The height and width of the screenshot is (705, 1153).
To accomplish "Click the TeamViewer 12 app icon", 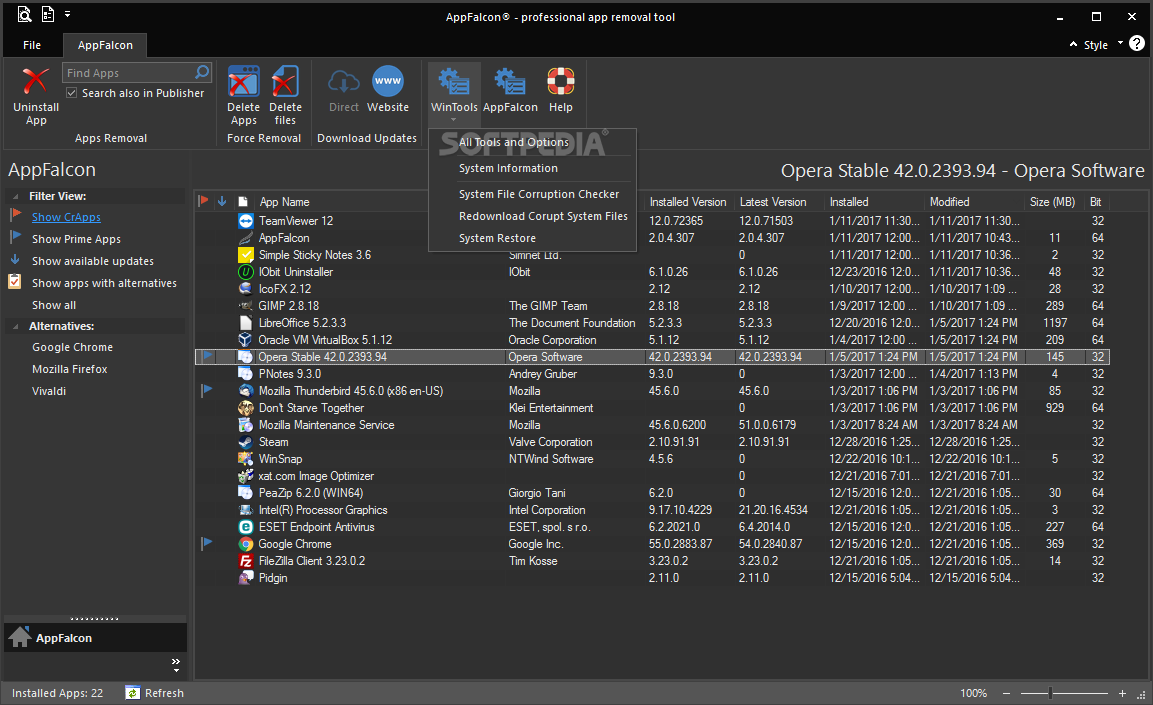I will point(246,221).
